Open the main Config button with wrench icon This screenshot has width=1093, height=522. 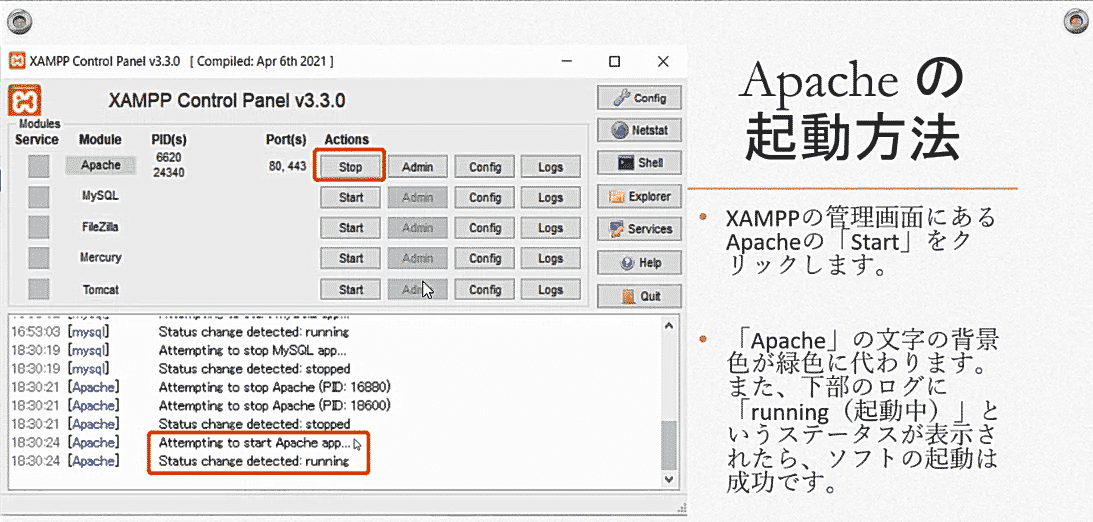tap(639, 98)
